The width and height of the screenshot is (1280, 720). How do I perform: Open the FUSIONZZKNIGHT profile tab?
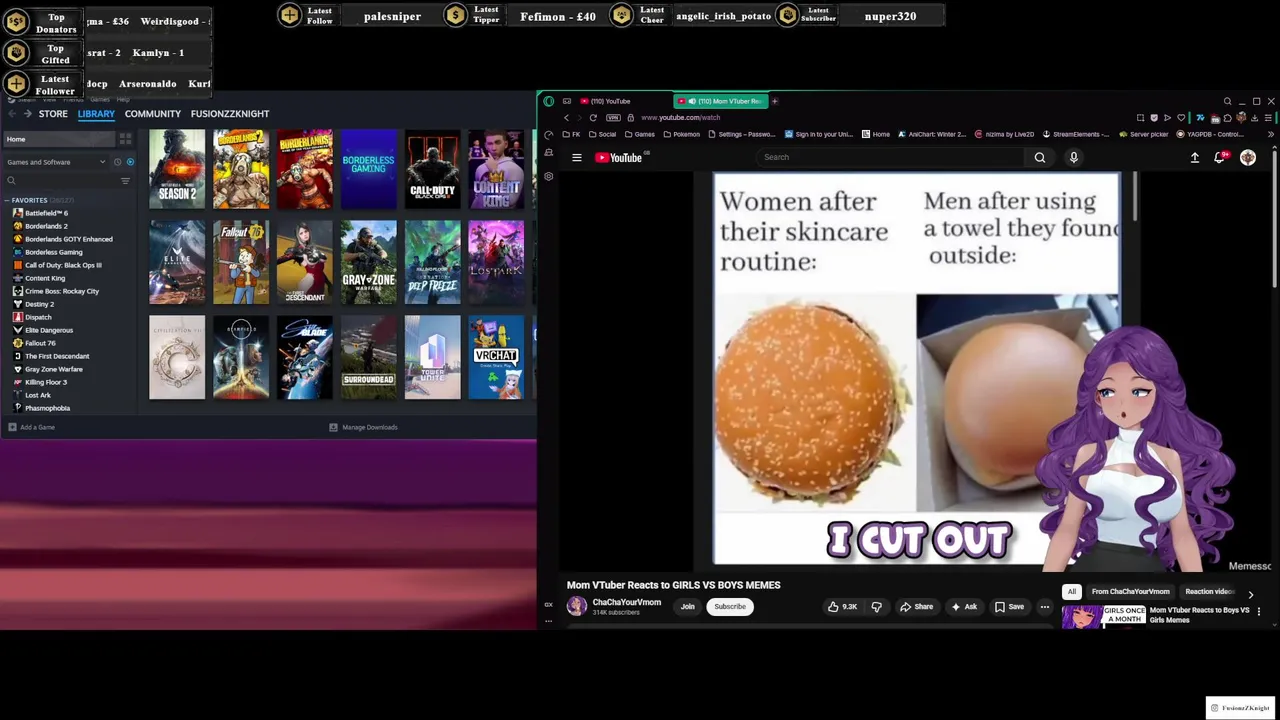[230, 114]
